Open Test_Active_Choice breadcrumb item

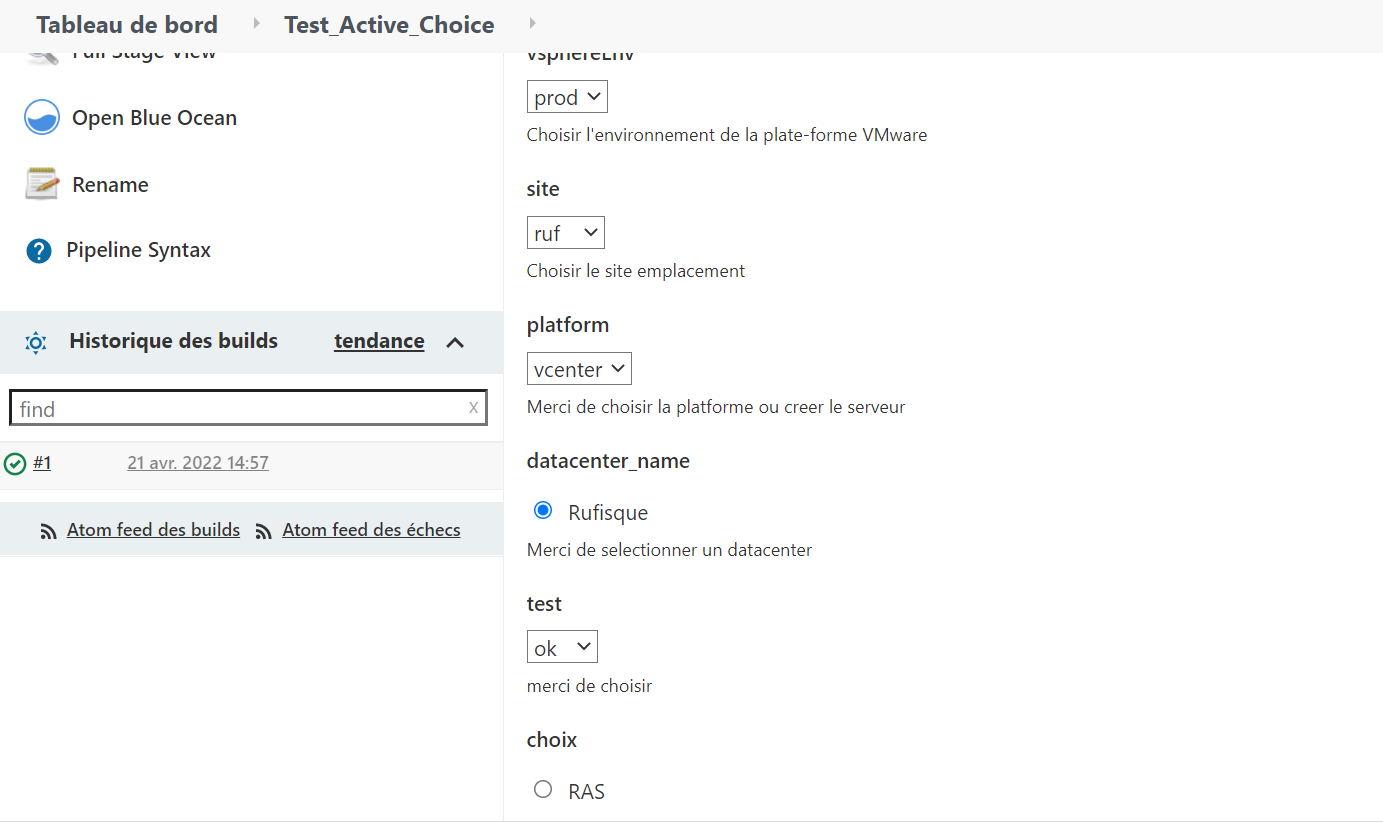pyautogui.click(x=389, y=24)
